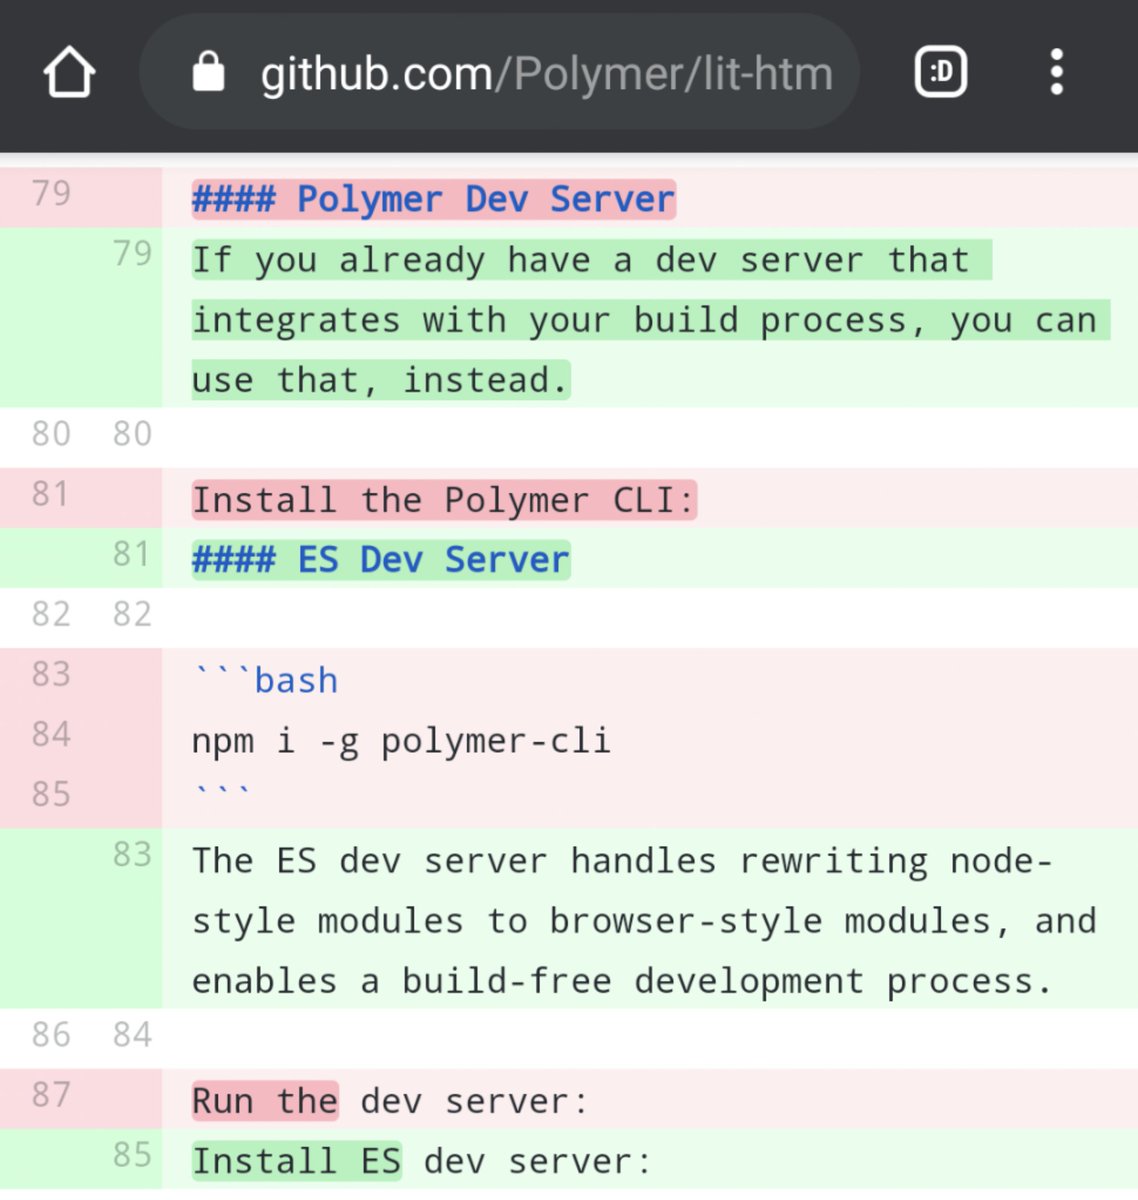Click text 'integrates with your build process, you can'

(645, 320)
